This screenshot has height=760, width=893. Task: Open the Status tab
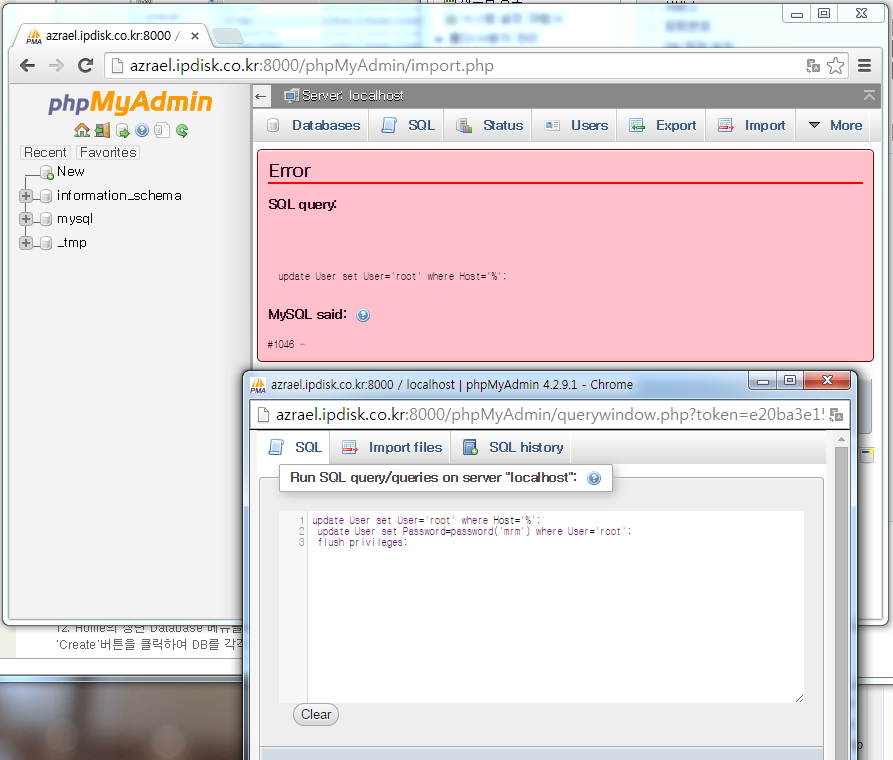(x=490, y=125)
